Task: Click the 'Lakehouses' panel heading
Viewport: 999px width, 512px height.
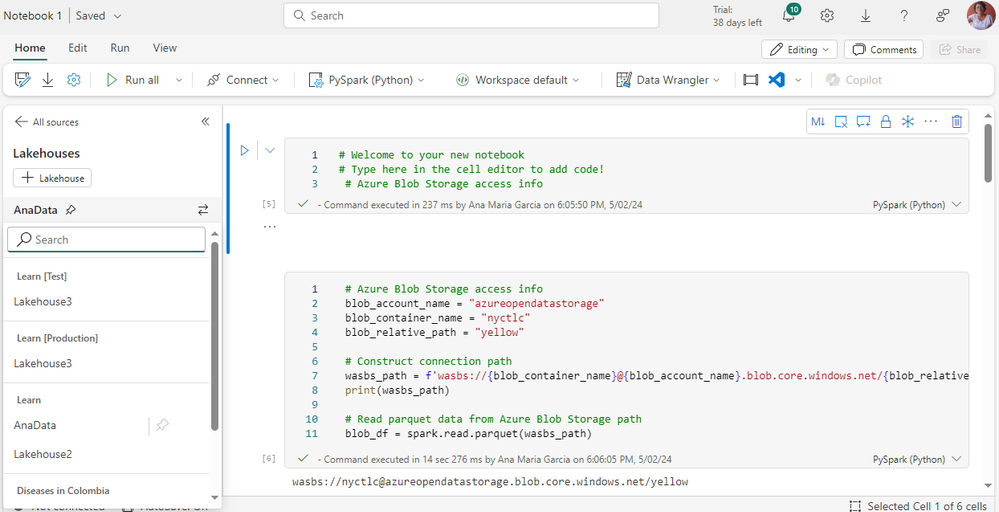Action: click(47, 153)
